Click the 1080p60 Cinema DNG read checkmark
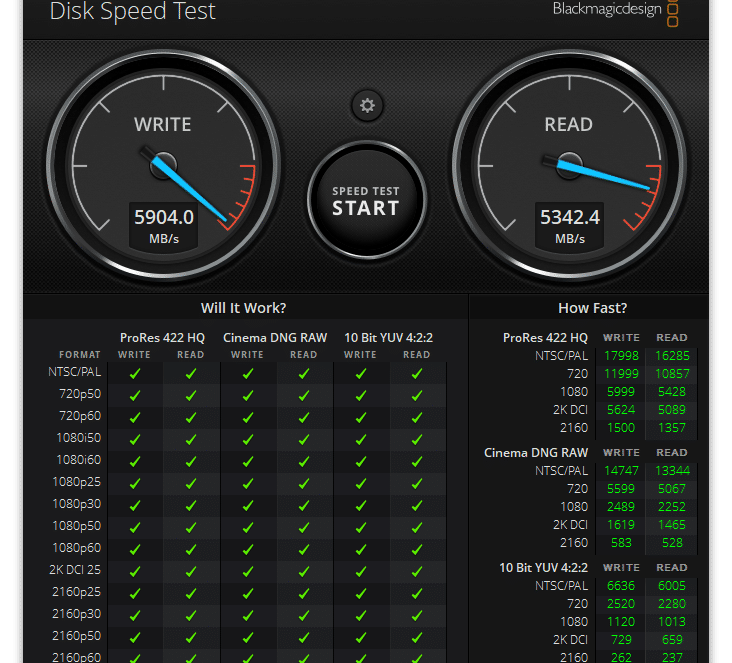 pyautogui.click(x=304, y=549)
